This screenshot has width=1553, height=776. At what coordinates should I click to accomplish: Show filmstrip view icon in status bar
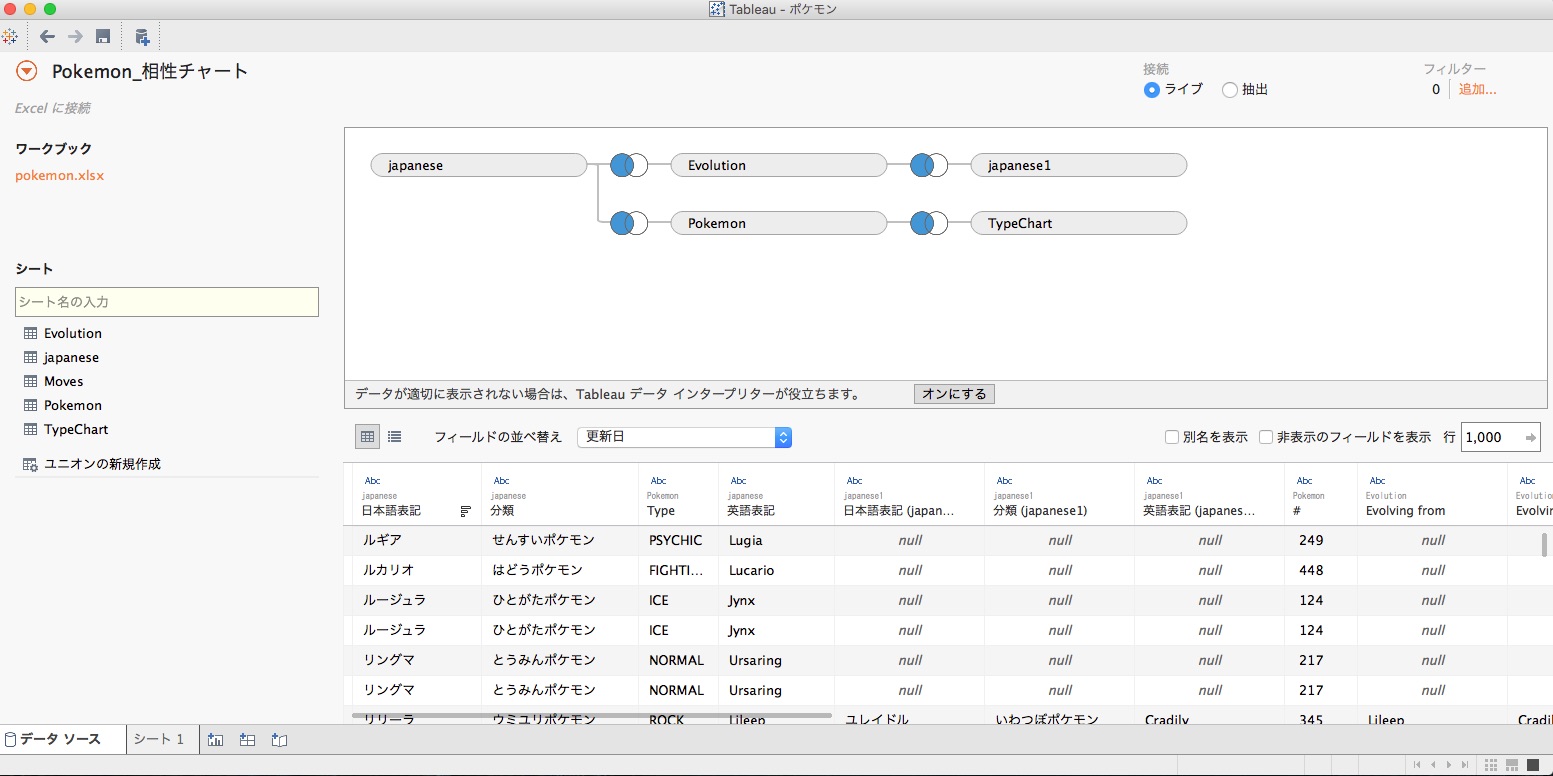tap(1512, 765)
